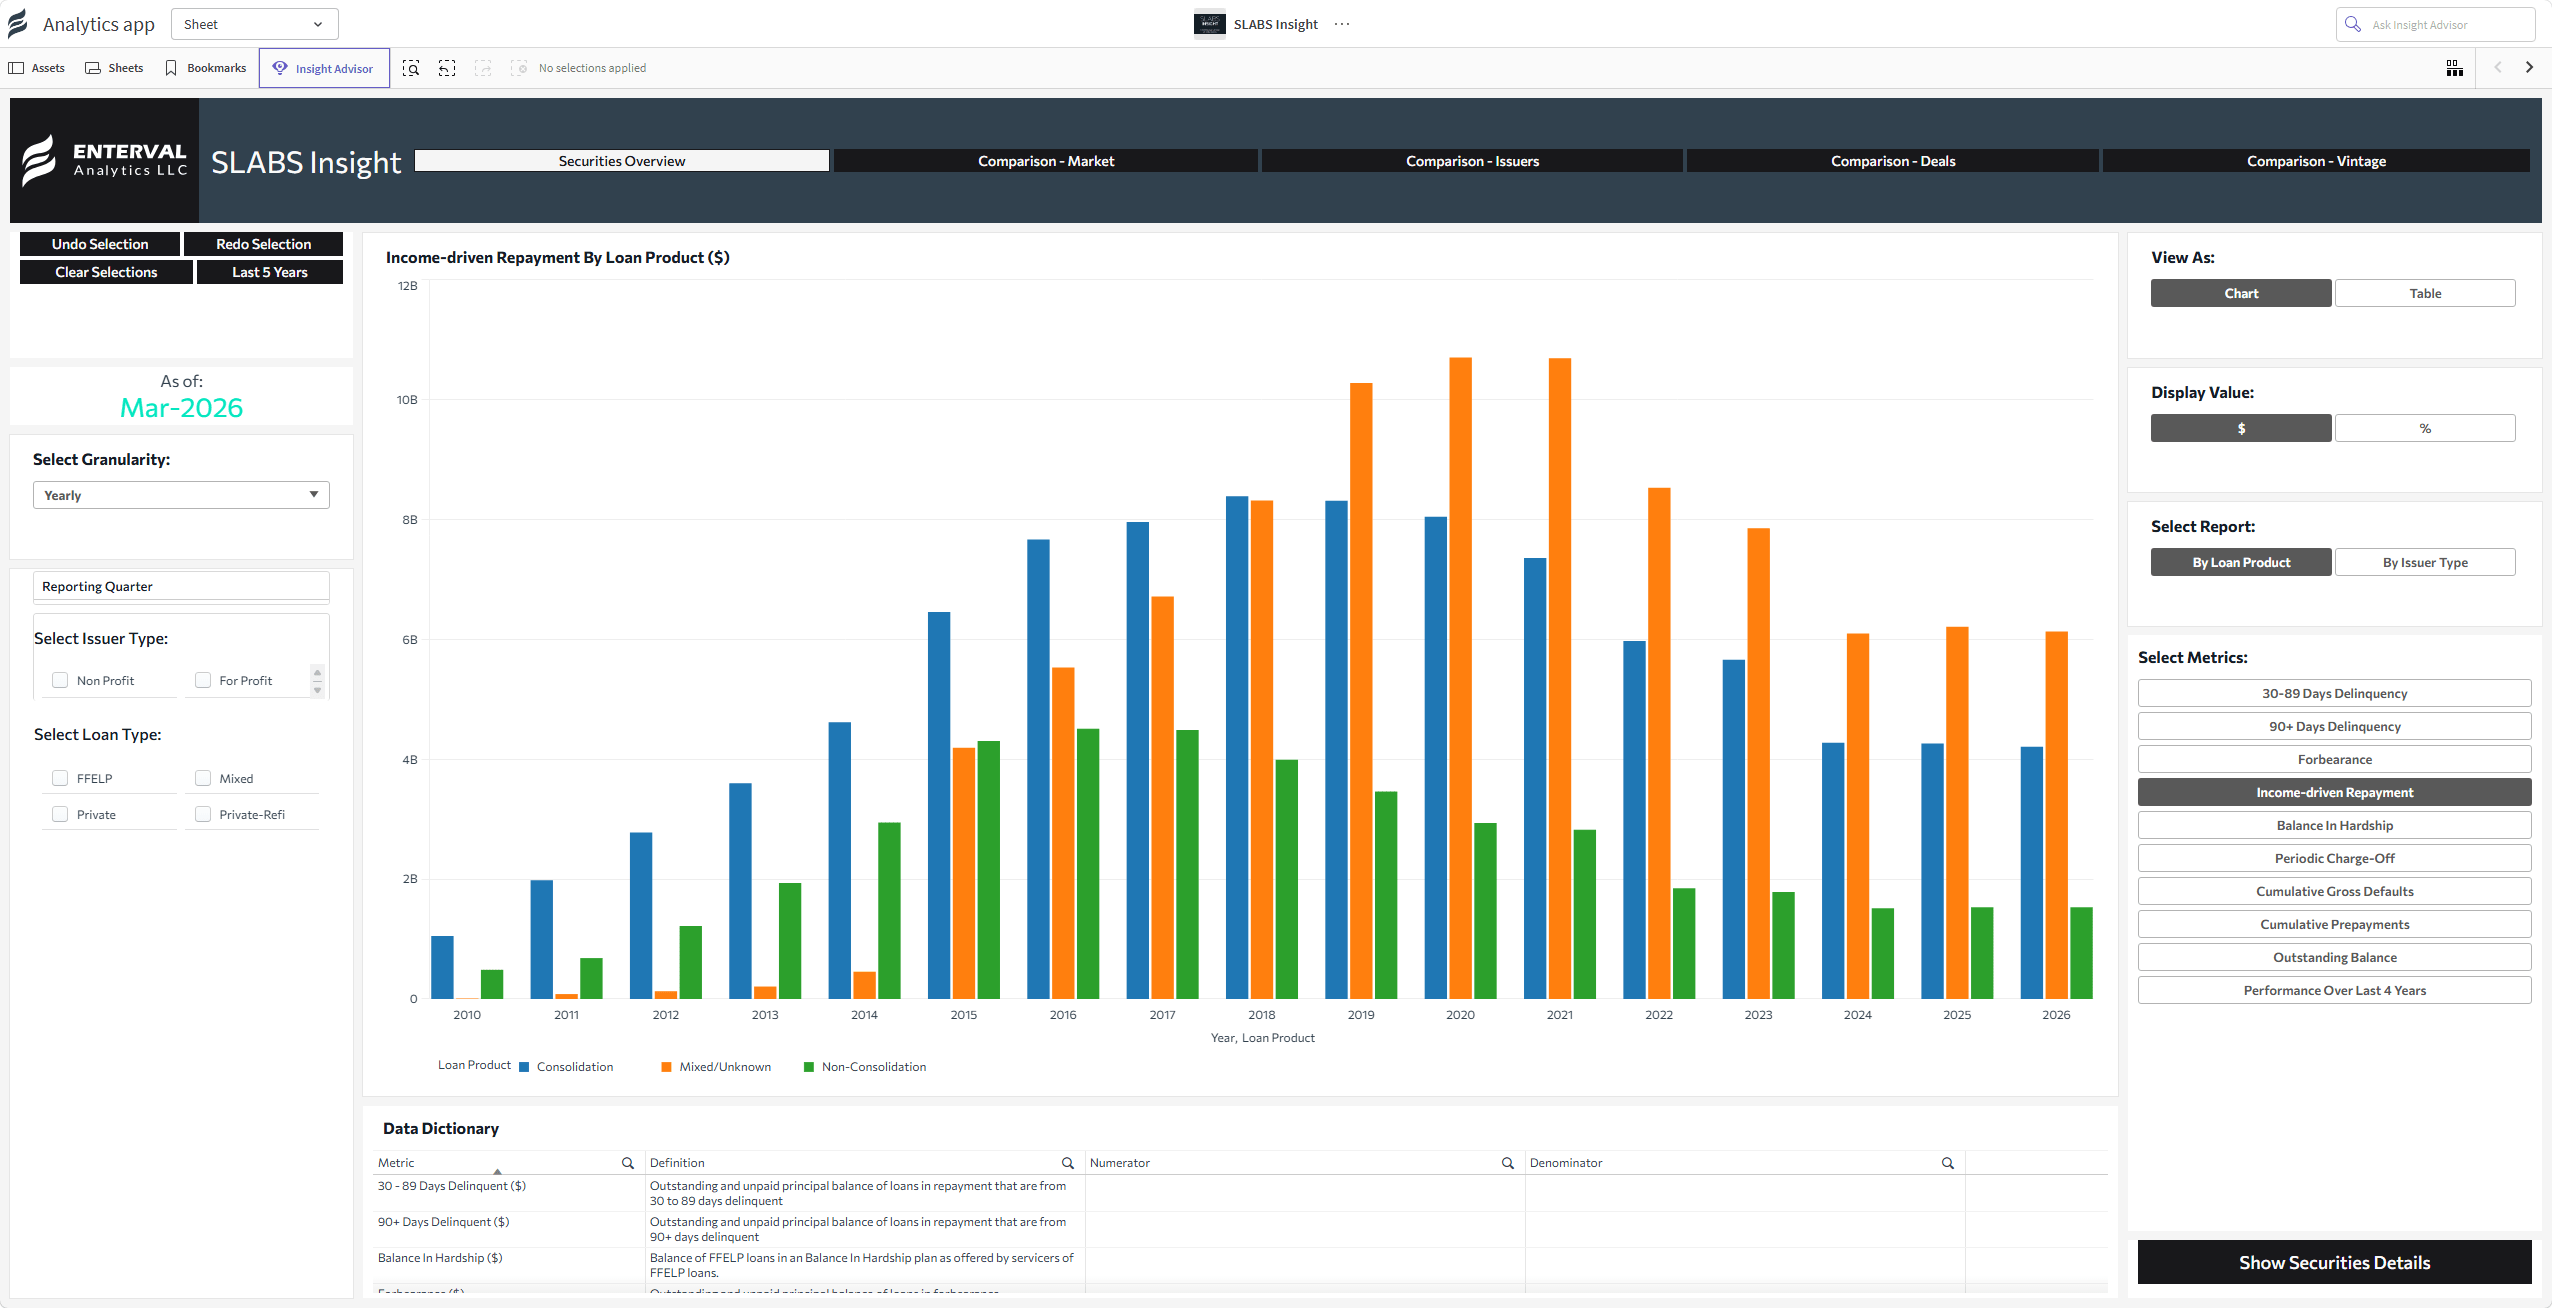Image resolution: width=2552 pixels, height=1308 pixels.
Task: Set display value to dollars
Action: click(x=2241, y=428)
